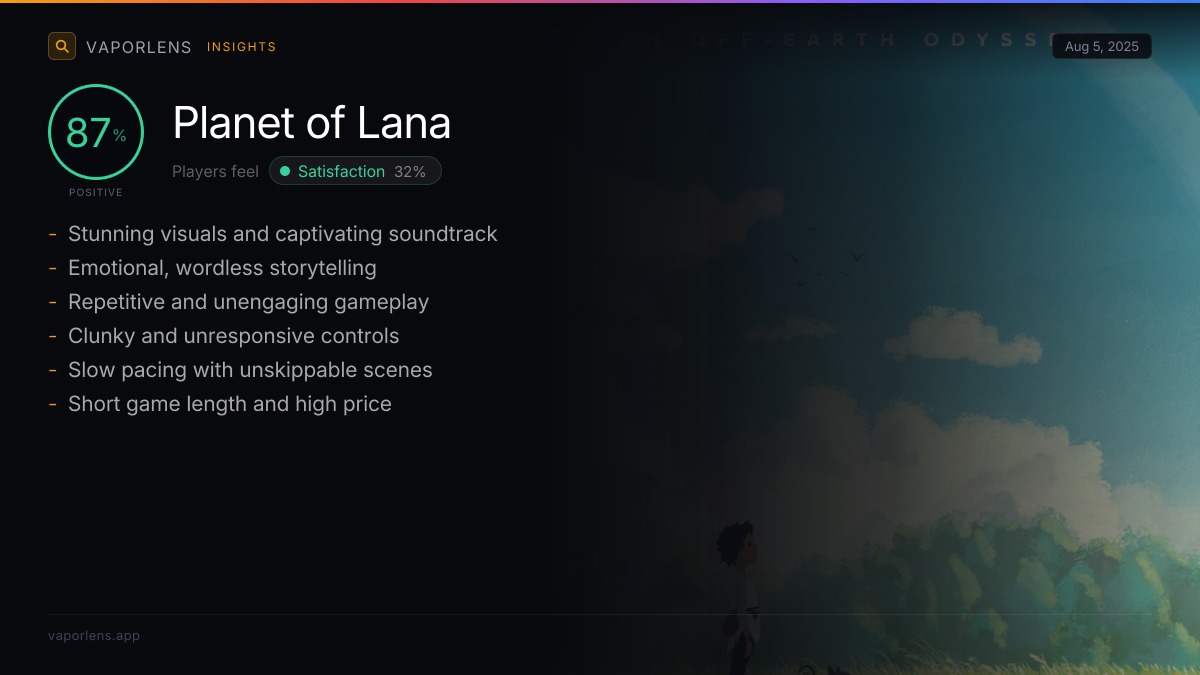Open the vaporlens.app footer link
The width and height of the screenshot is (1200, 675).
(94, 635)
